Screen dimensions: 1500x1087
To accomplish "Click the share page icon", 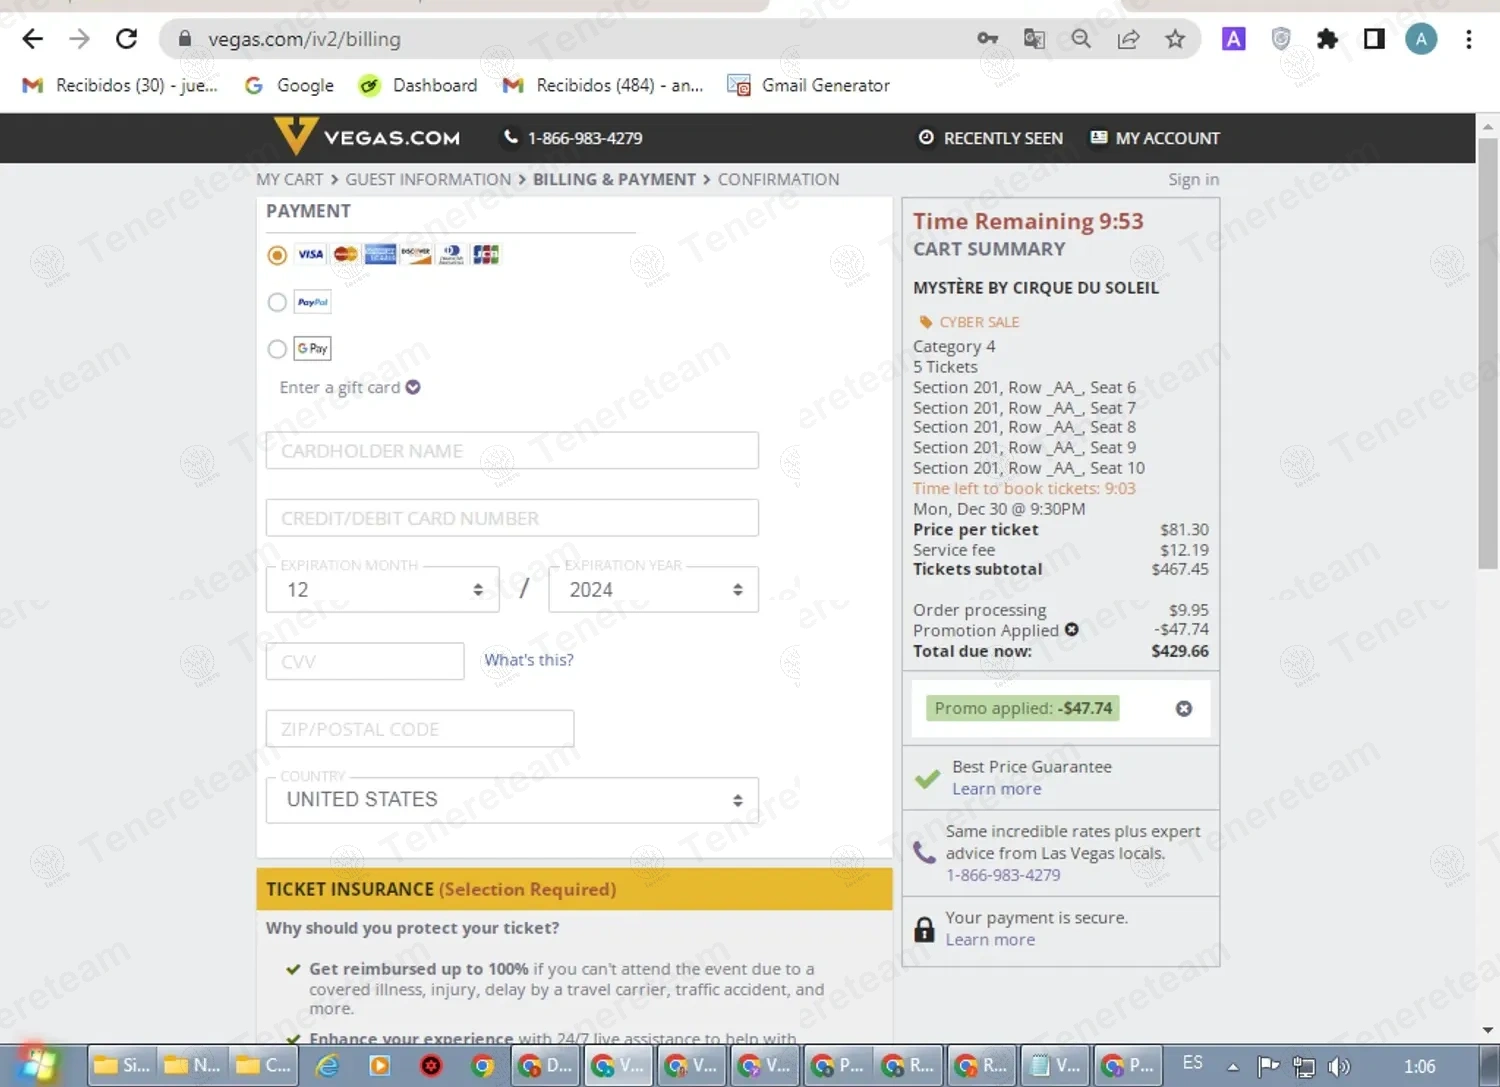I will click(x=1128, y=39).
